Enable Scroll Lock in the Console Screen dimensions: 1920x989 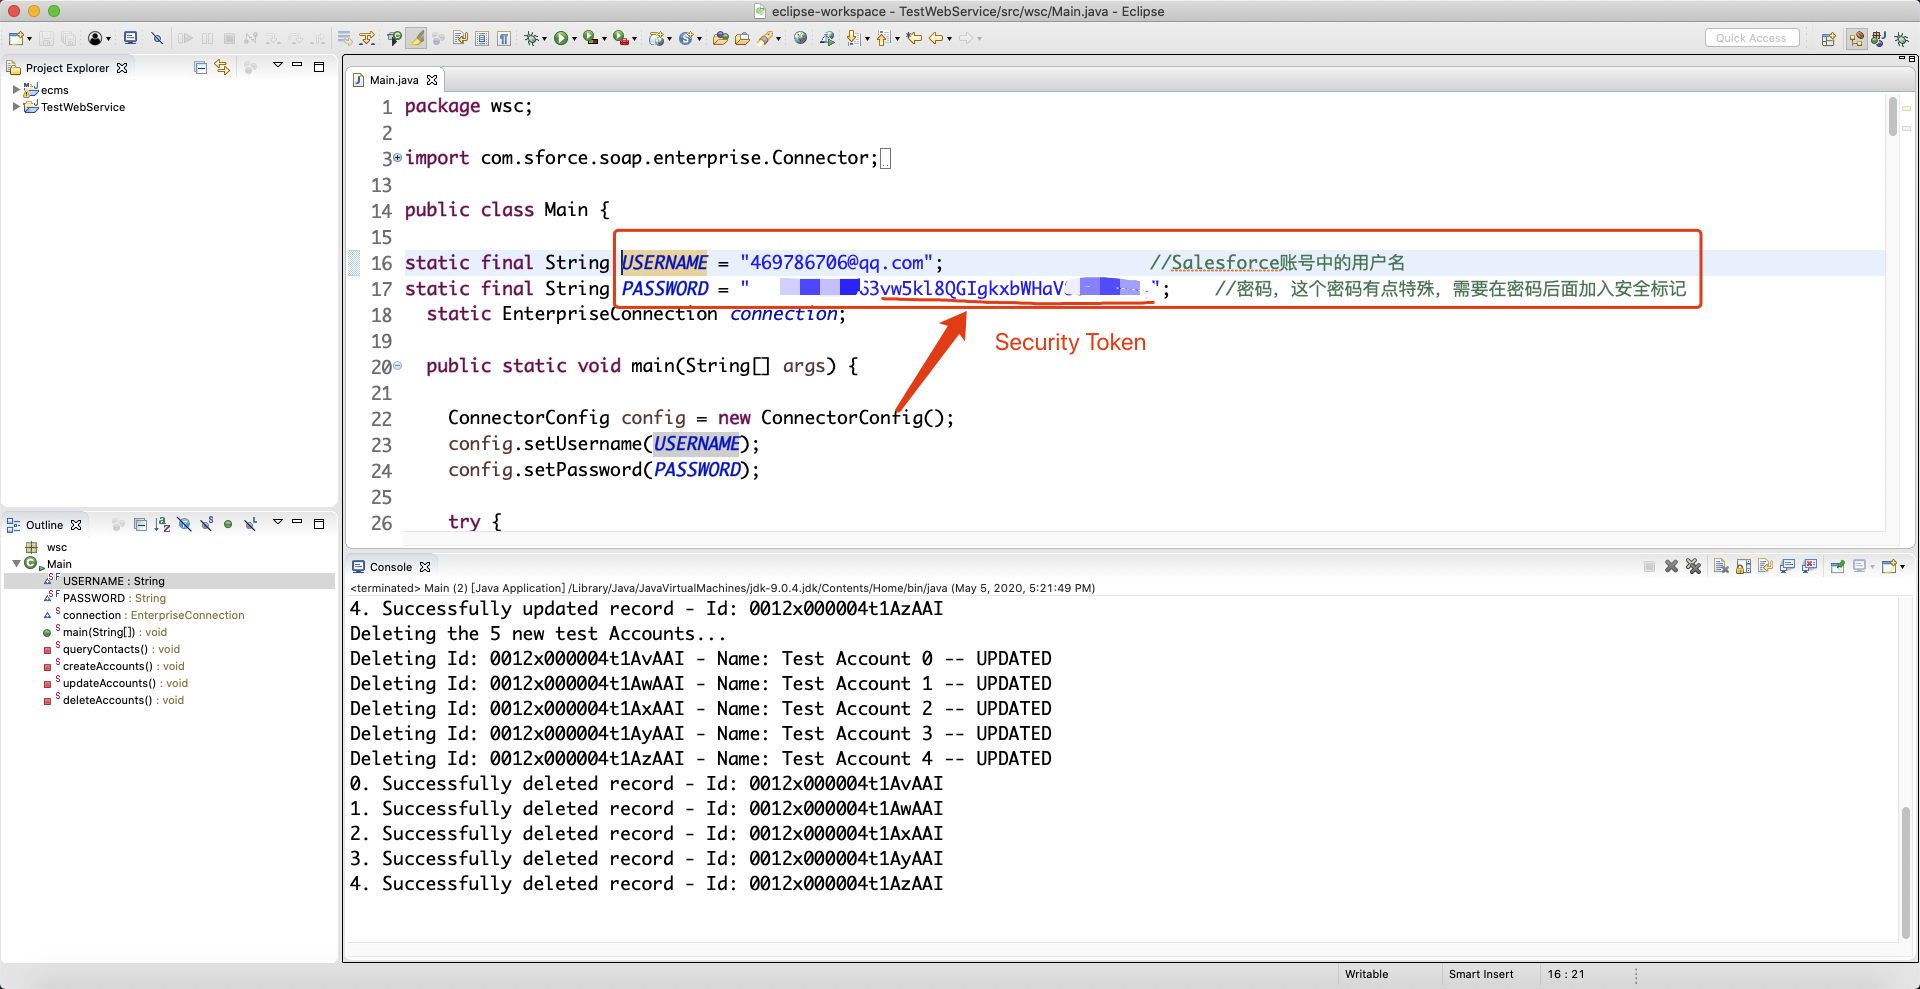click(x=1743, y=566)
